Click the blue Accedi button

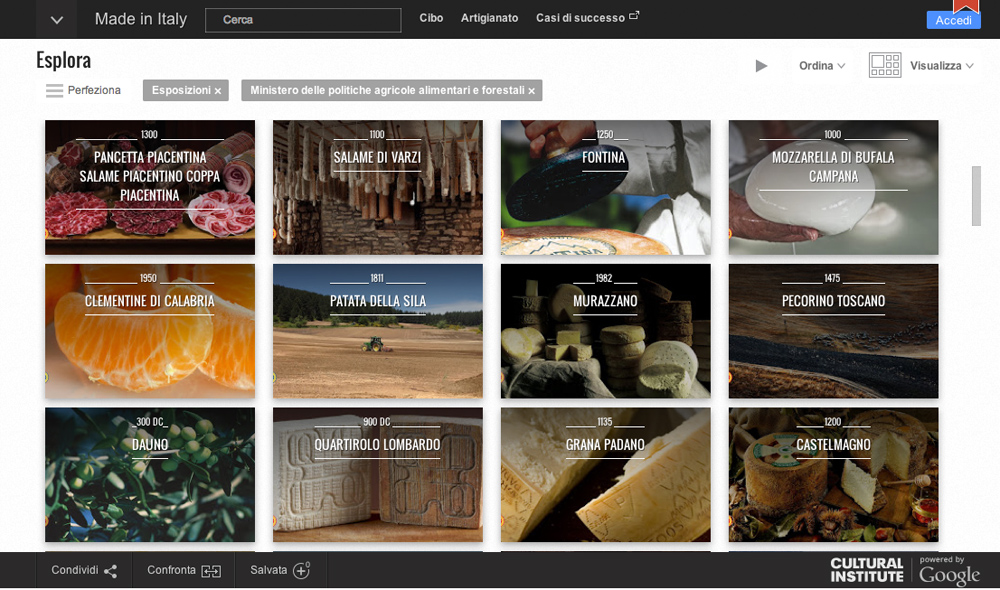[953, 21]
